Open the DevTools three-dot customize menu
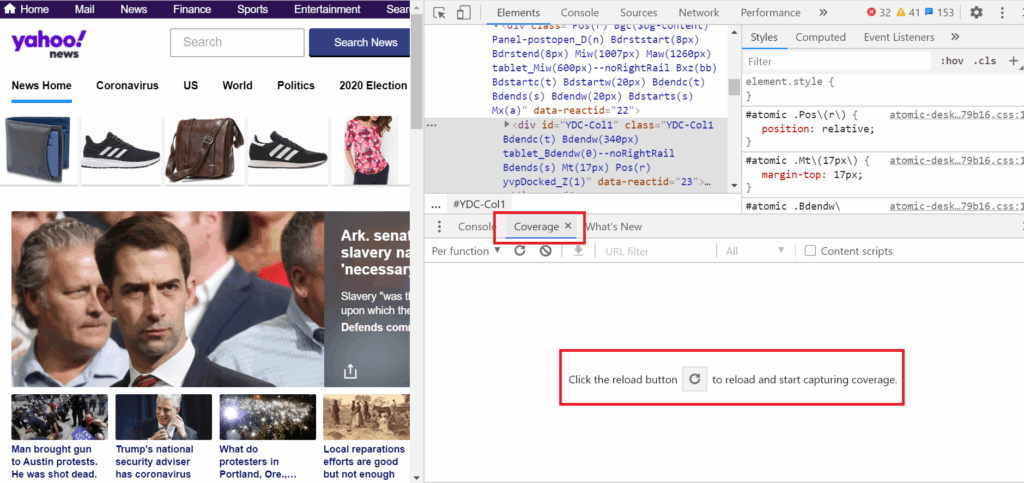This screenshot has width=1024, height=483. [1002, 12]
